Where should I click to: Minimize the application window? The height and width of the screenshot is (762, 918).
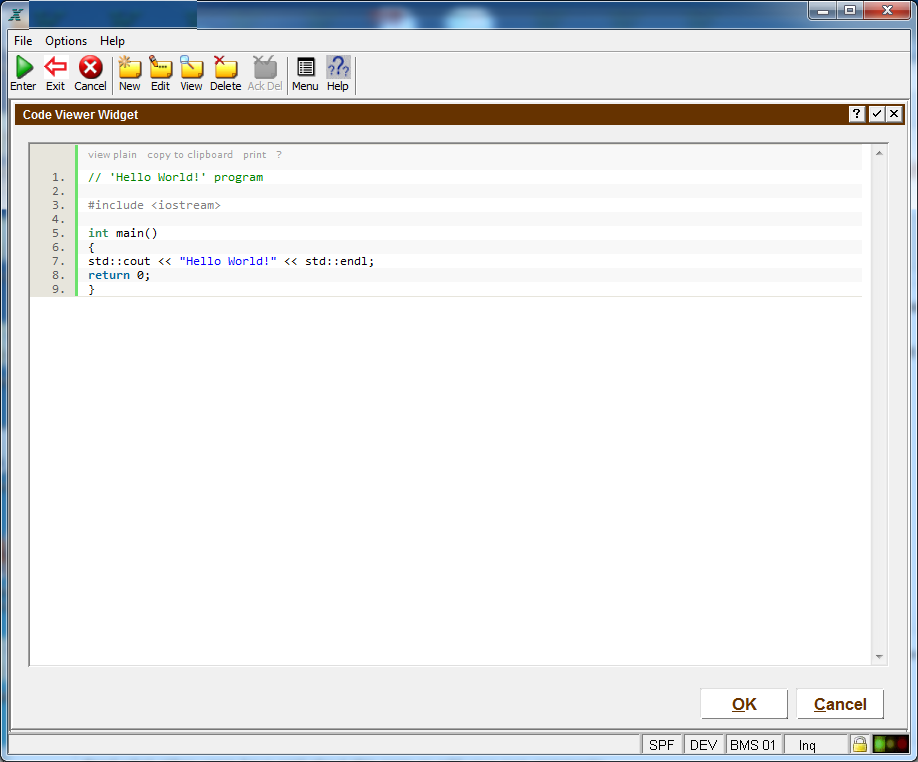pos(823,11)
